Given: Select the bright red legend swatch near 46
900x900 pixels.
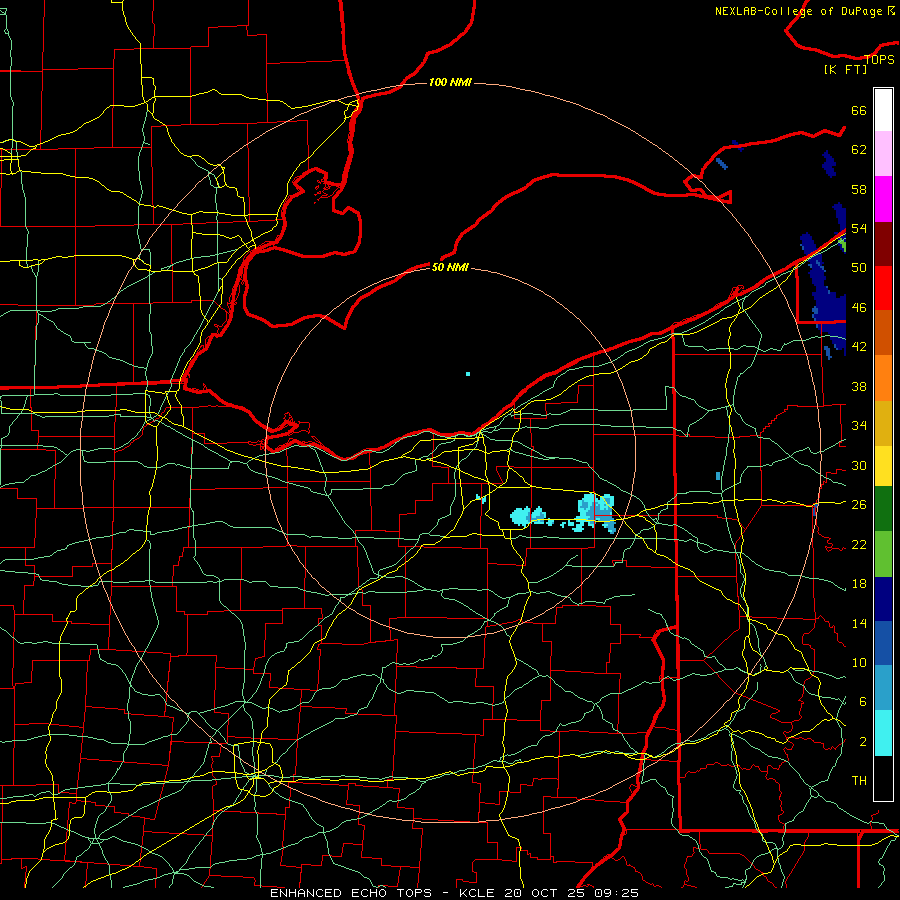Looking at the screenshot, I should pos(883,288).
